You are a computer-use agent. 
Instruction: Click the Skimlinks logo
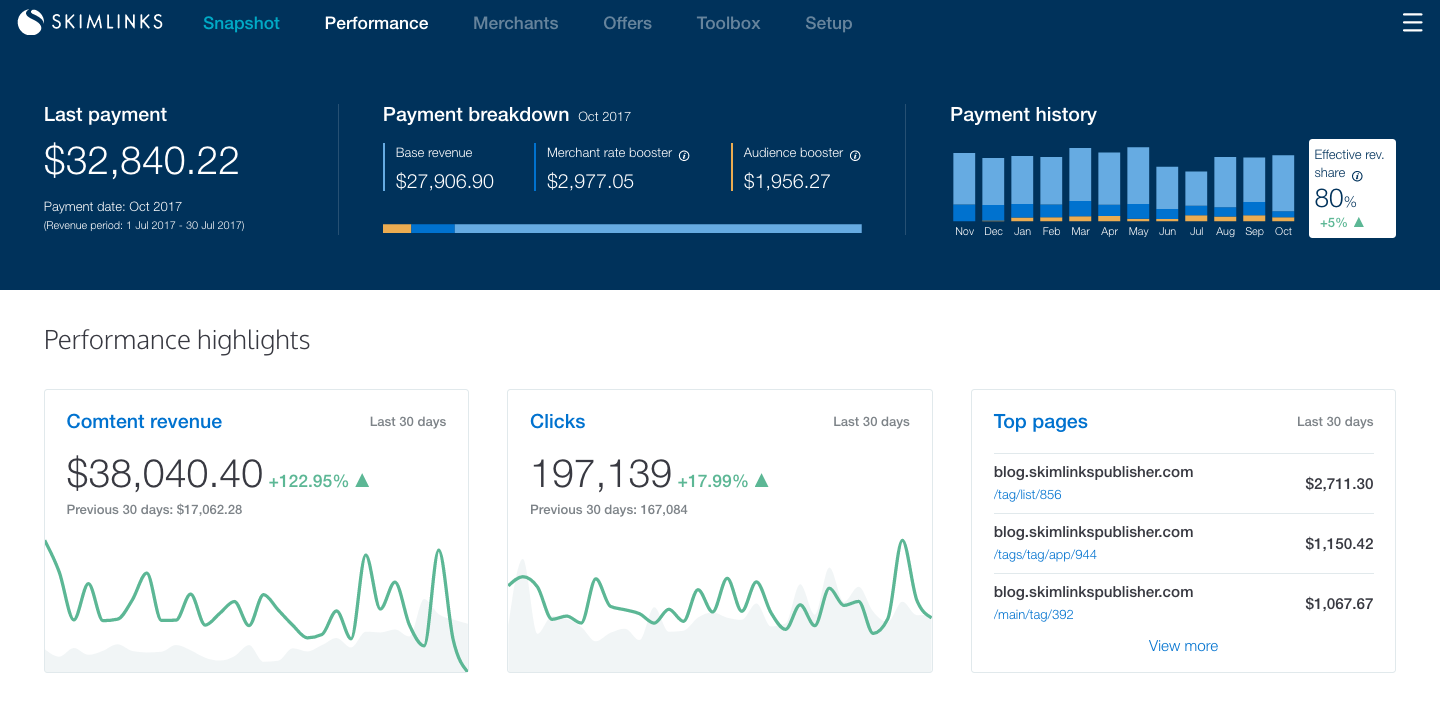click(90, 22)
